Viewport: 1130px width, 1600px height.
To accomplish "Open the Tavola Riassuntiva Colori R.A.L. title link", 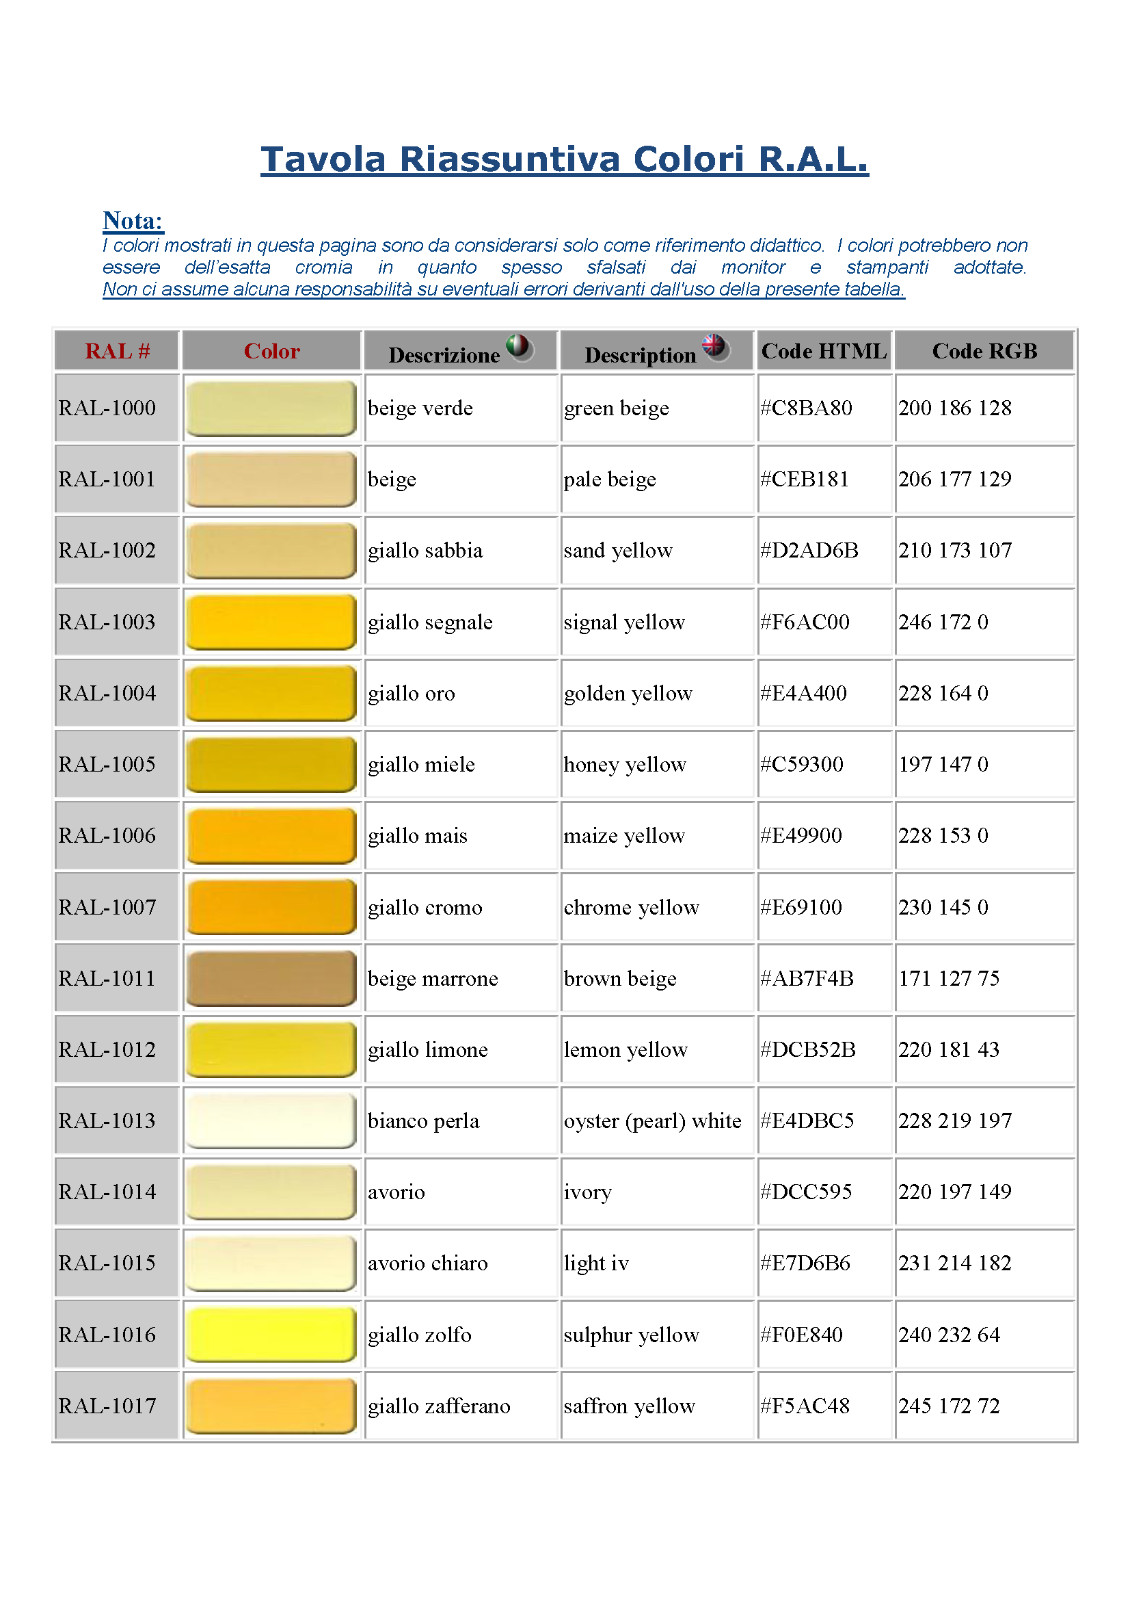I will (564, 159).
